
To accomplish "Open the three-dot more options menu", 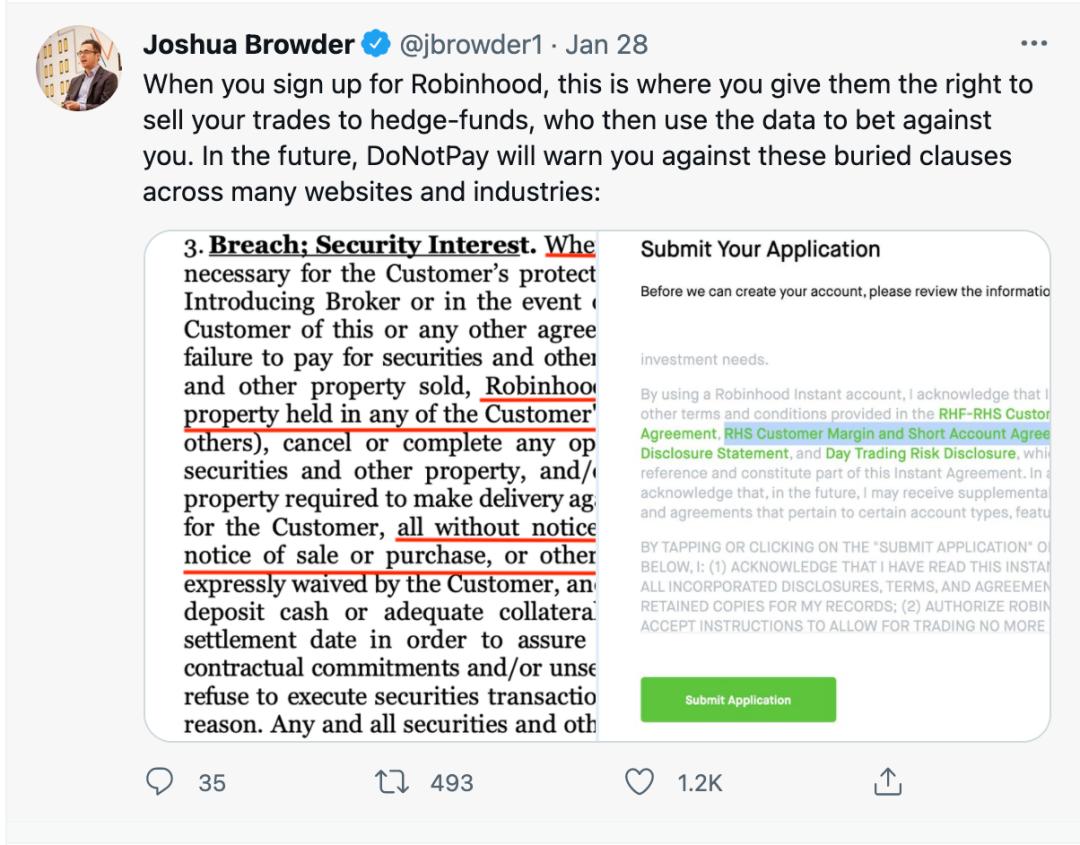I will click(1033, 45).
